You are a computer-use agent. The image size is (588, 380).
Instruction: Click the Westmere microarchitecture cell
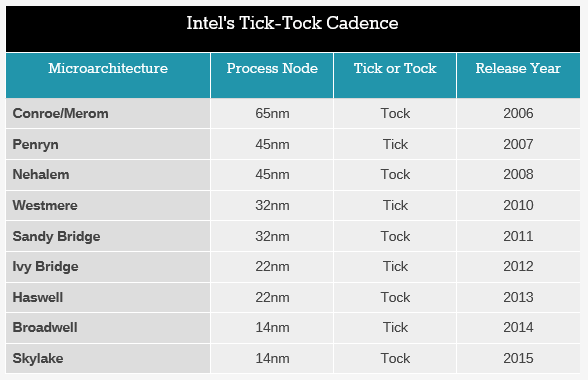(x=108, y=206)
